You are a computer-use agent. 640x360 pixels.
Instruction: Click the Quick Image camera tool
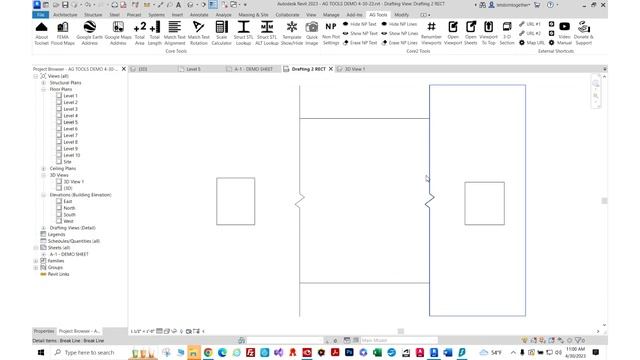tap(312, 33)
